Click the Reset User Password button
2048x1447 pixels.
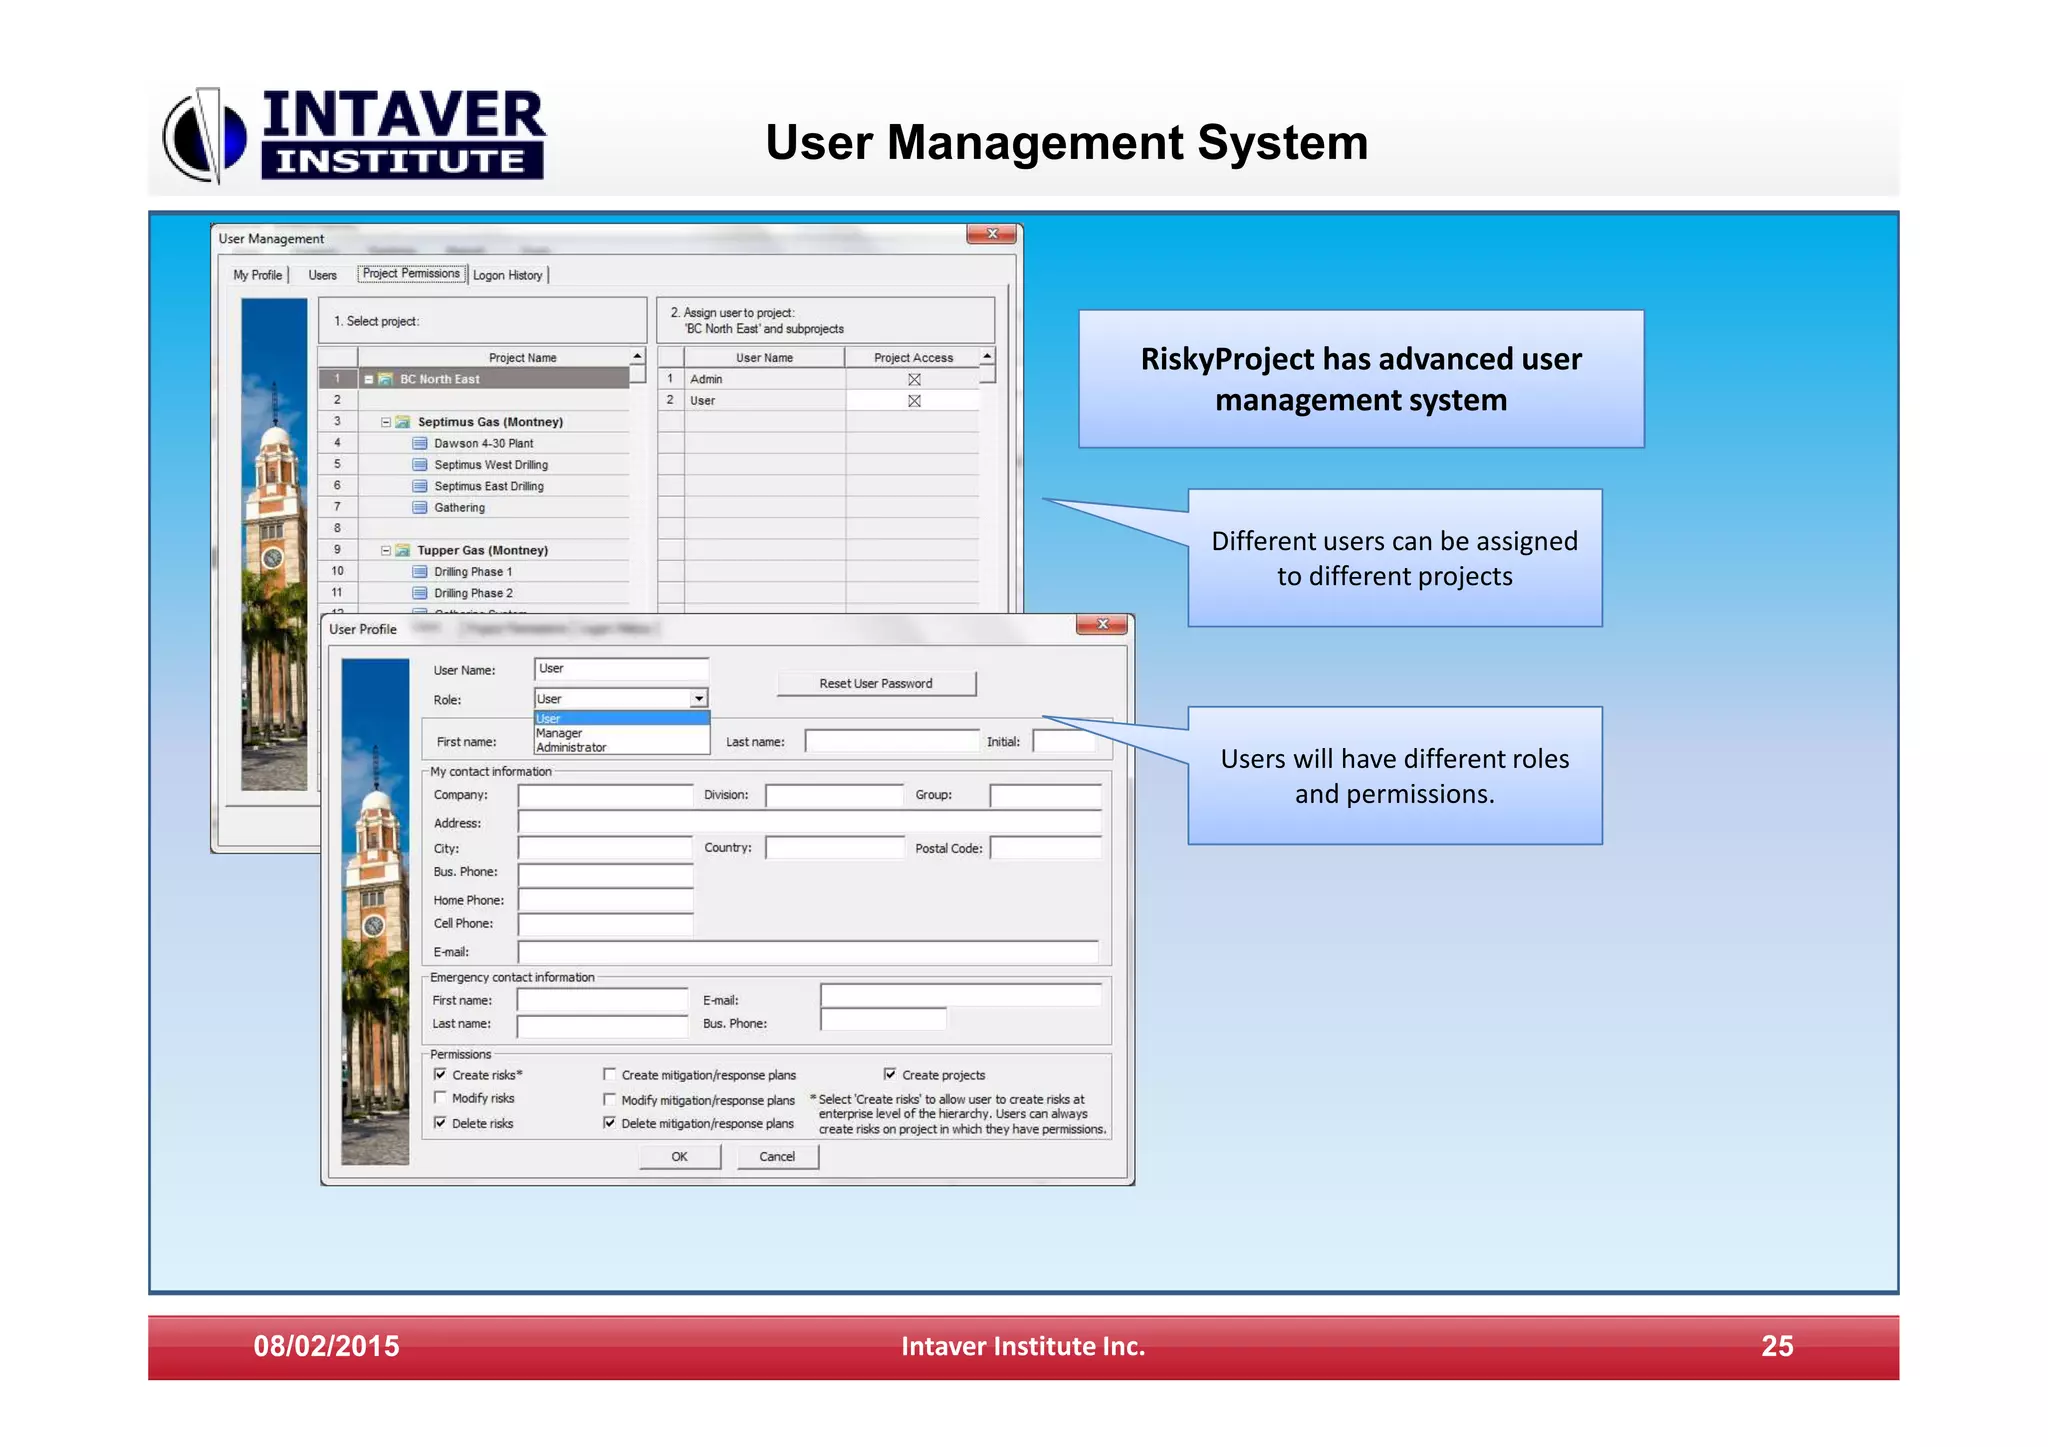click(x=876, y=684)
